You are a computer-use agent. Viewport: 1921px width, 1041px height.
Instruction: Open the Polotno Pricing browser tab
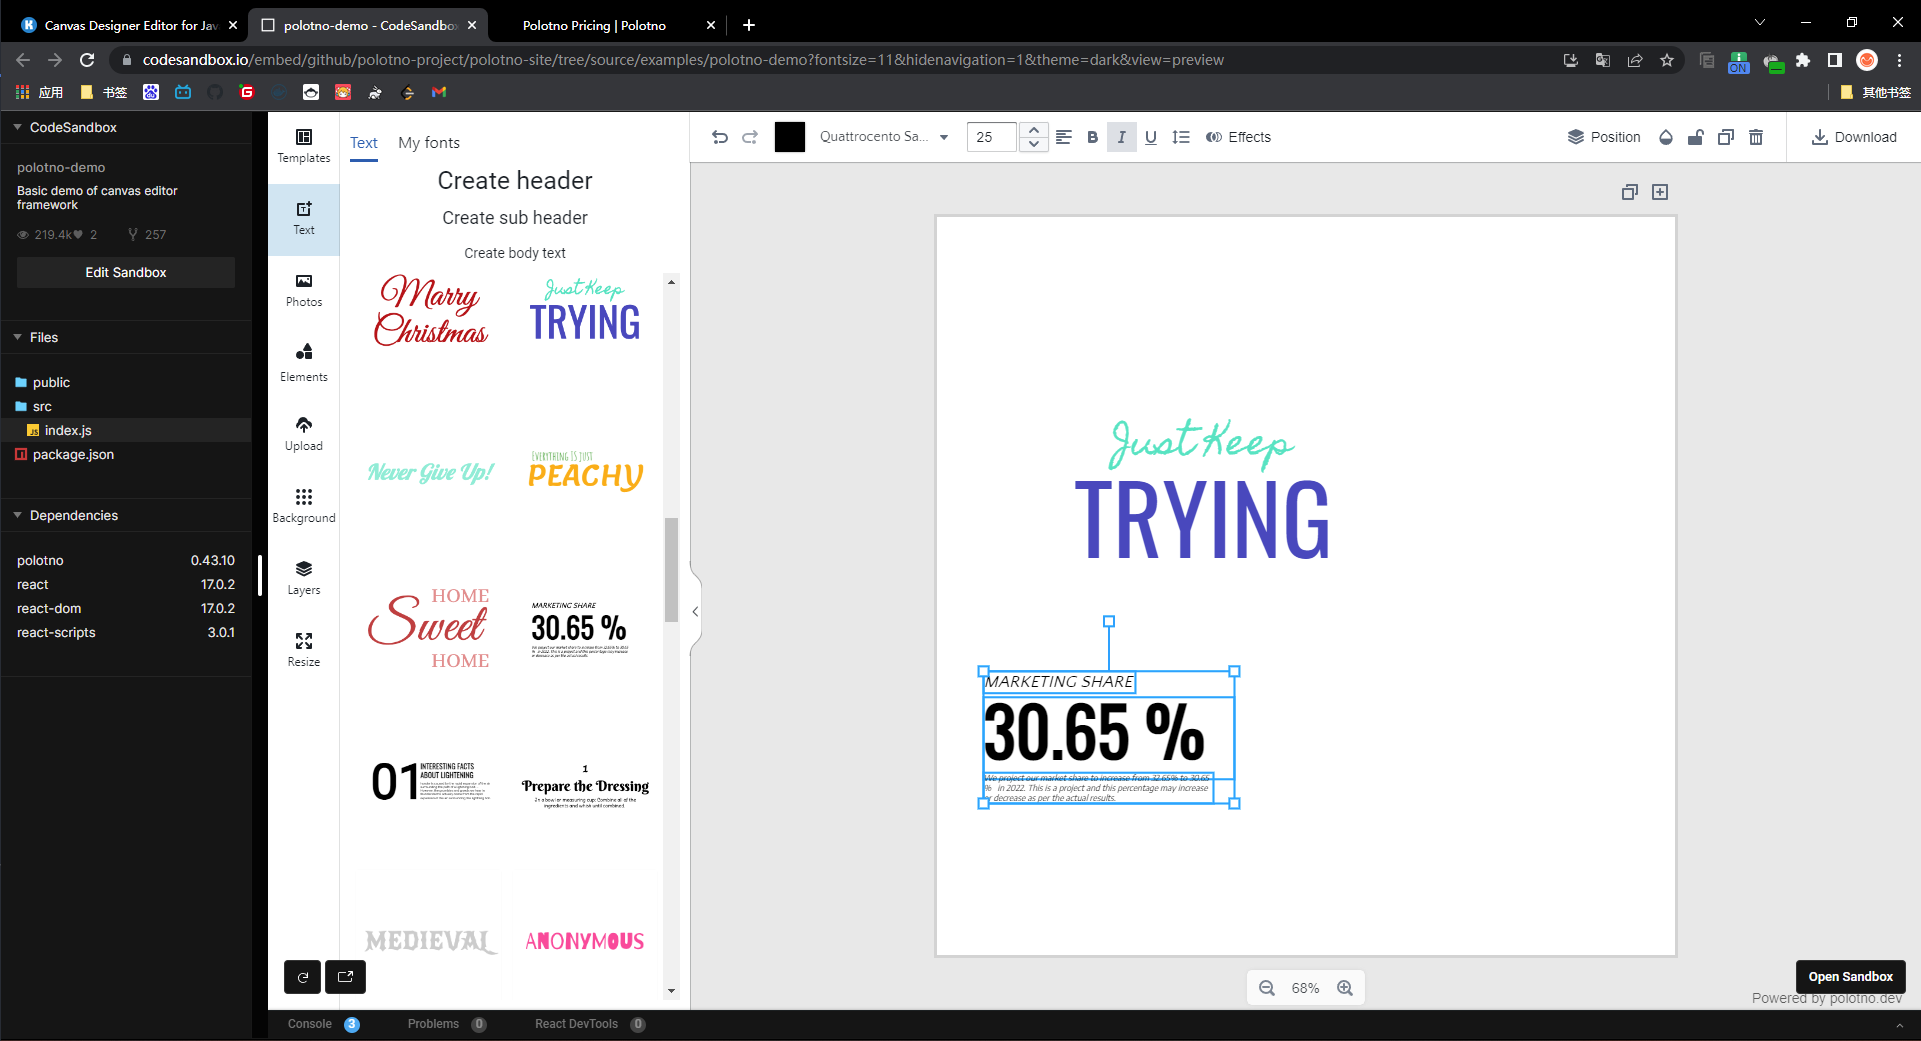click(594, 25)
